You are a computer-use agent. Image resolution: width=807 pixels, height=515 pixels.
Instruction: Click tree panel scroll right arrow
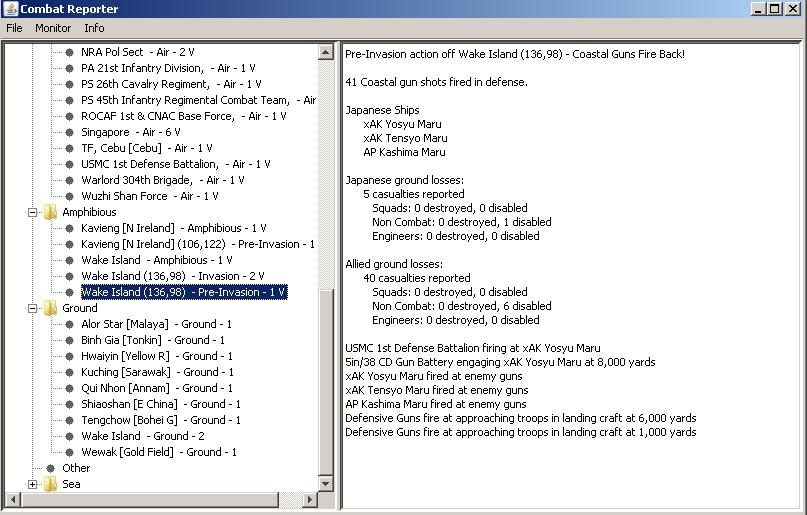click(309, 499)
